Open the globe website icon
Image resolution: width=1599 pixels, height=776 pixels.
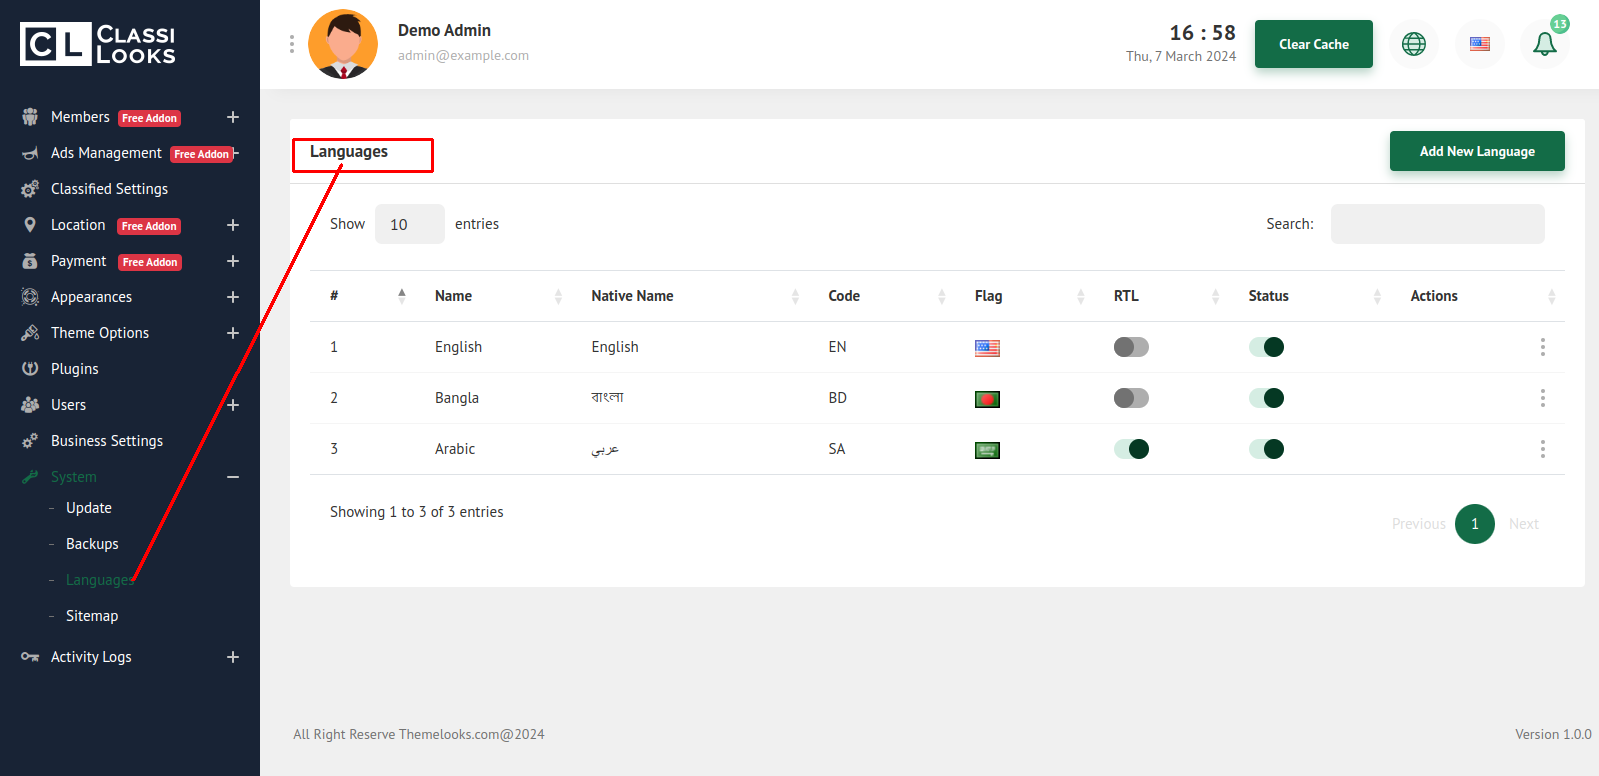pos(1413,44)
